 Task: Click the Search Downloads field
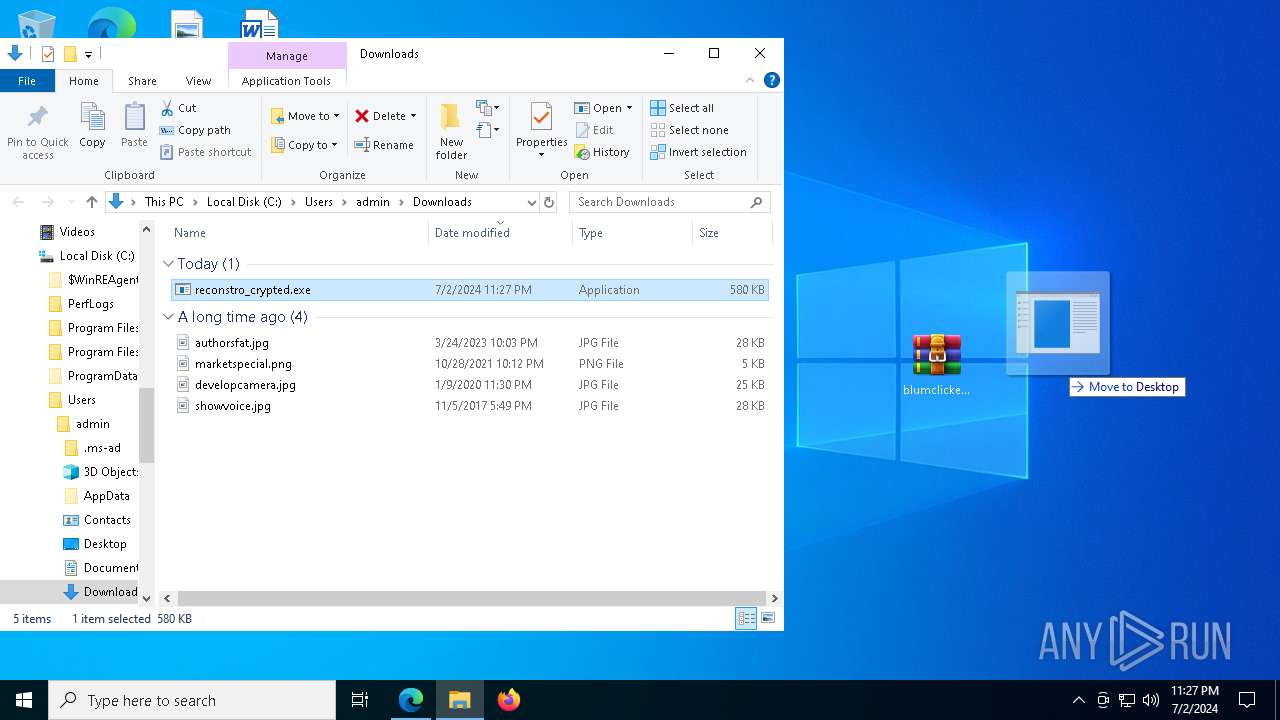[x=669, y=202]
